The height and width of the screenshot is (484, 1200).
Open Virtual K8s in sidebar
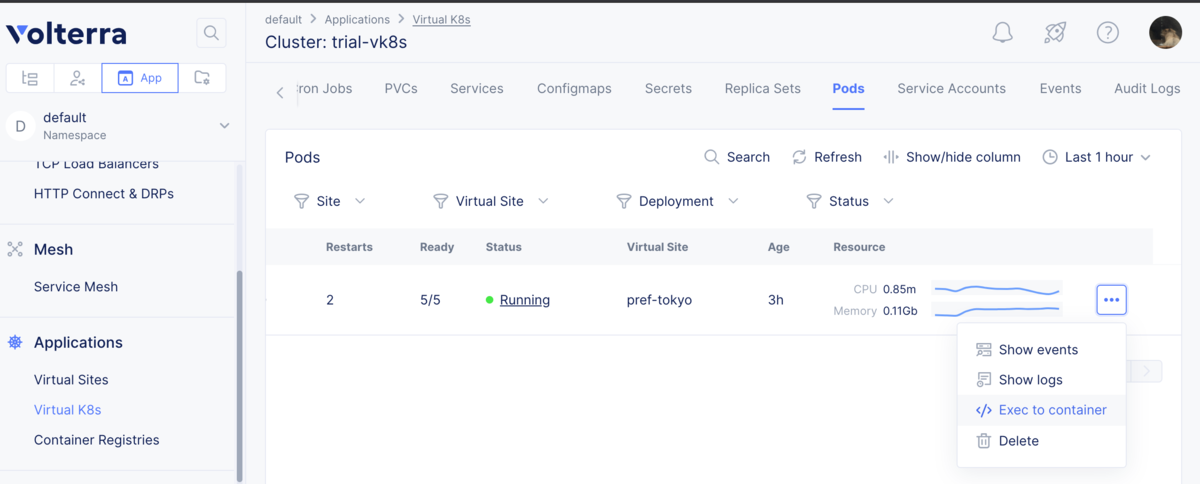click(67, 409)
